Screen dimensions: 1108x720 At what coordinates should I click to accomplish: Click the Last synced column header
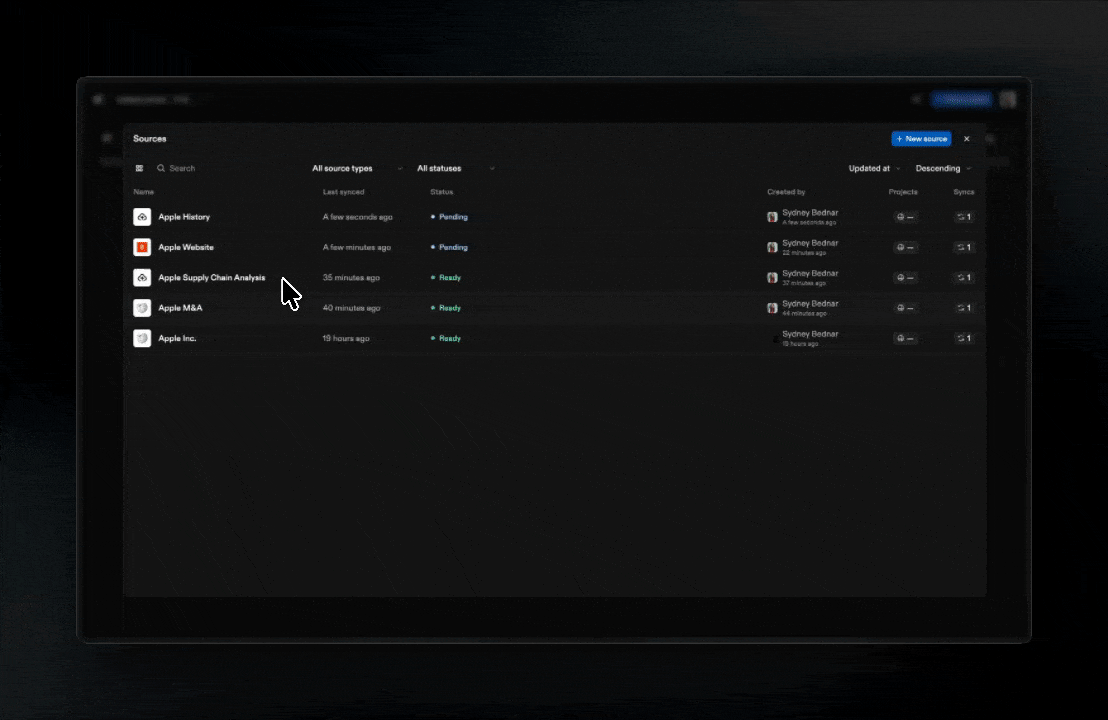343,191
